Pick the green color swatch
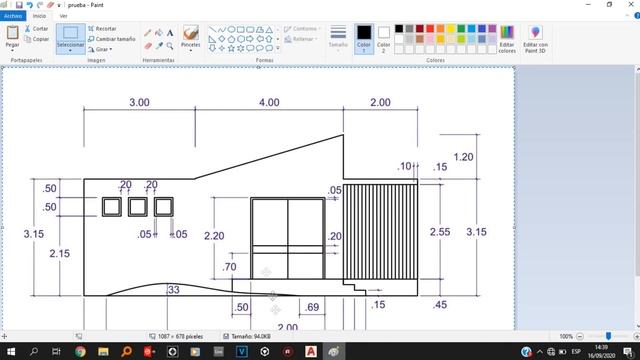 coord(461,29)
